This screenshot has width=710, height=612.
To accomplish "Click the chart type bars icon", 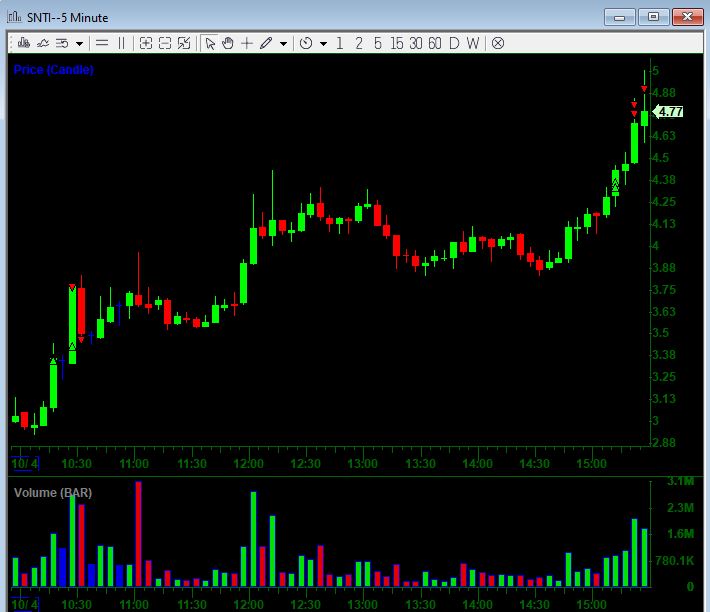I will [24, 43].
